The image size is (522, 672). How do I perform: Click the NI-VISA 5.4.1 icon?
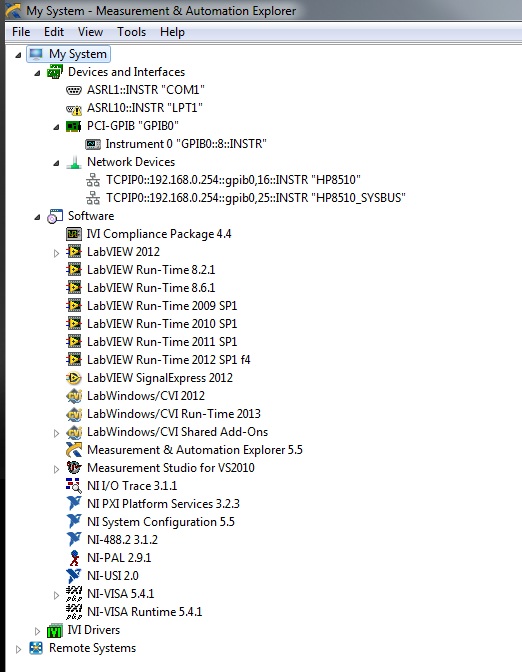click(x=74, y=594)
